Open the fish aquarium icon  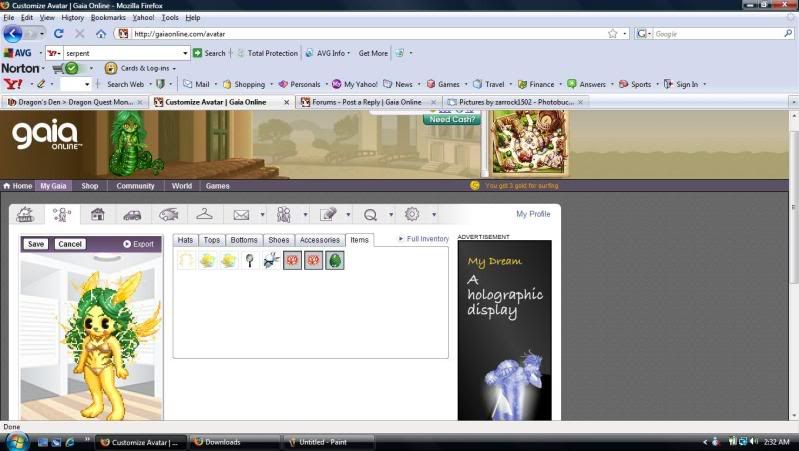(169, 215)
